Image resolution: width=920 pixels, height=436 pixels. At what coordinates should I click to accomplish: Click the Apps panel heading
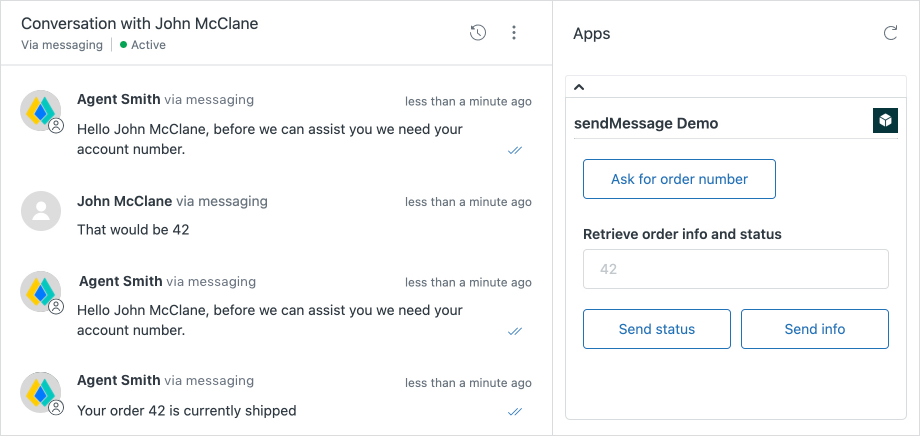coord(592,33)
